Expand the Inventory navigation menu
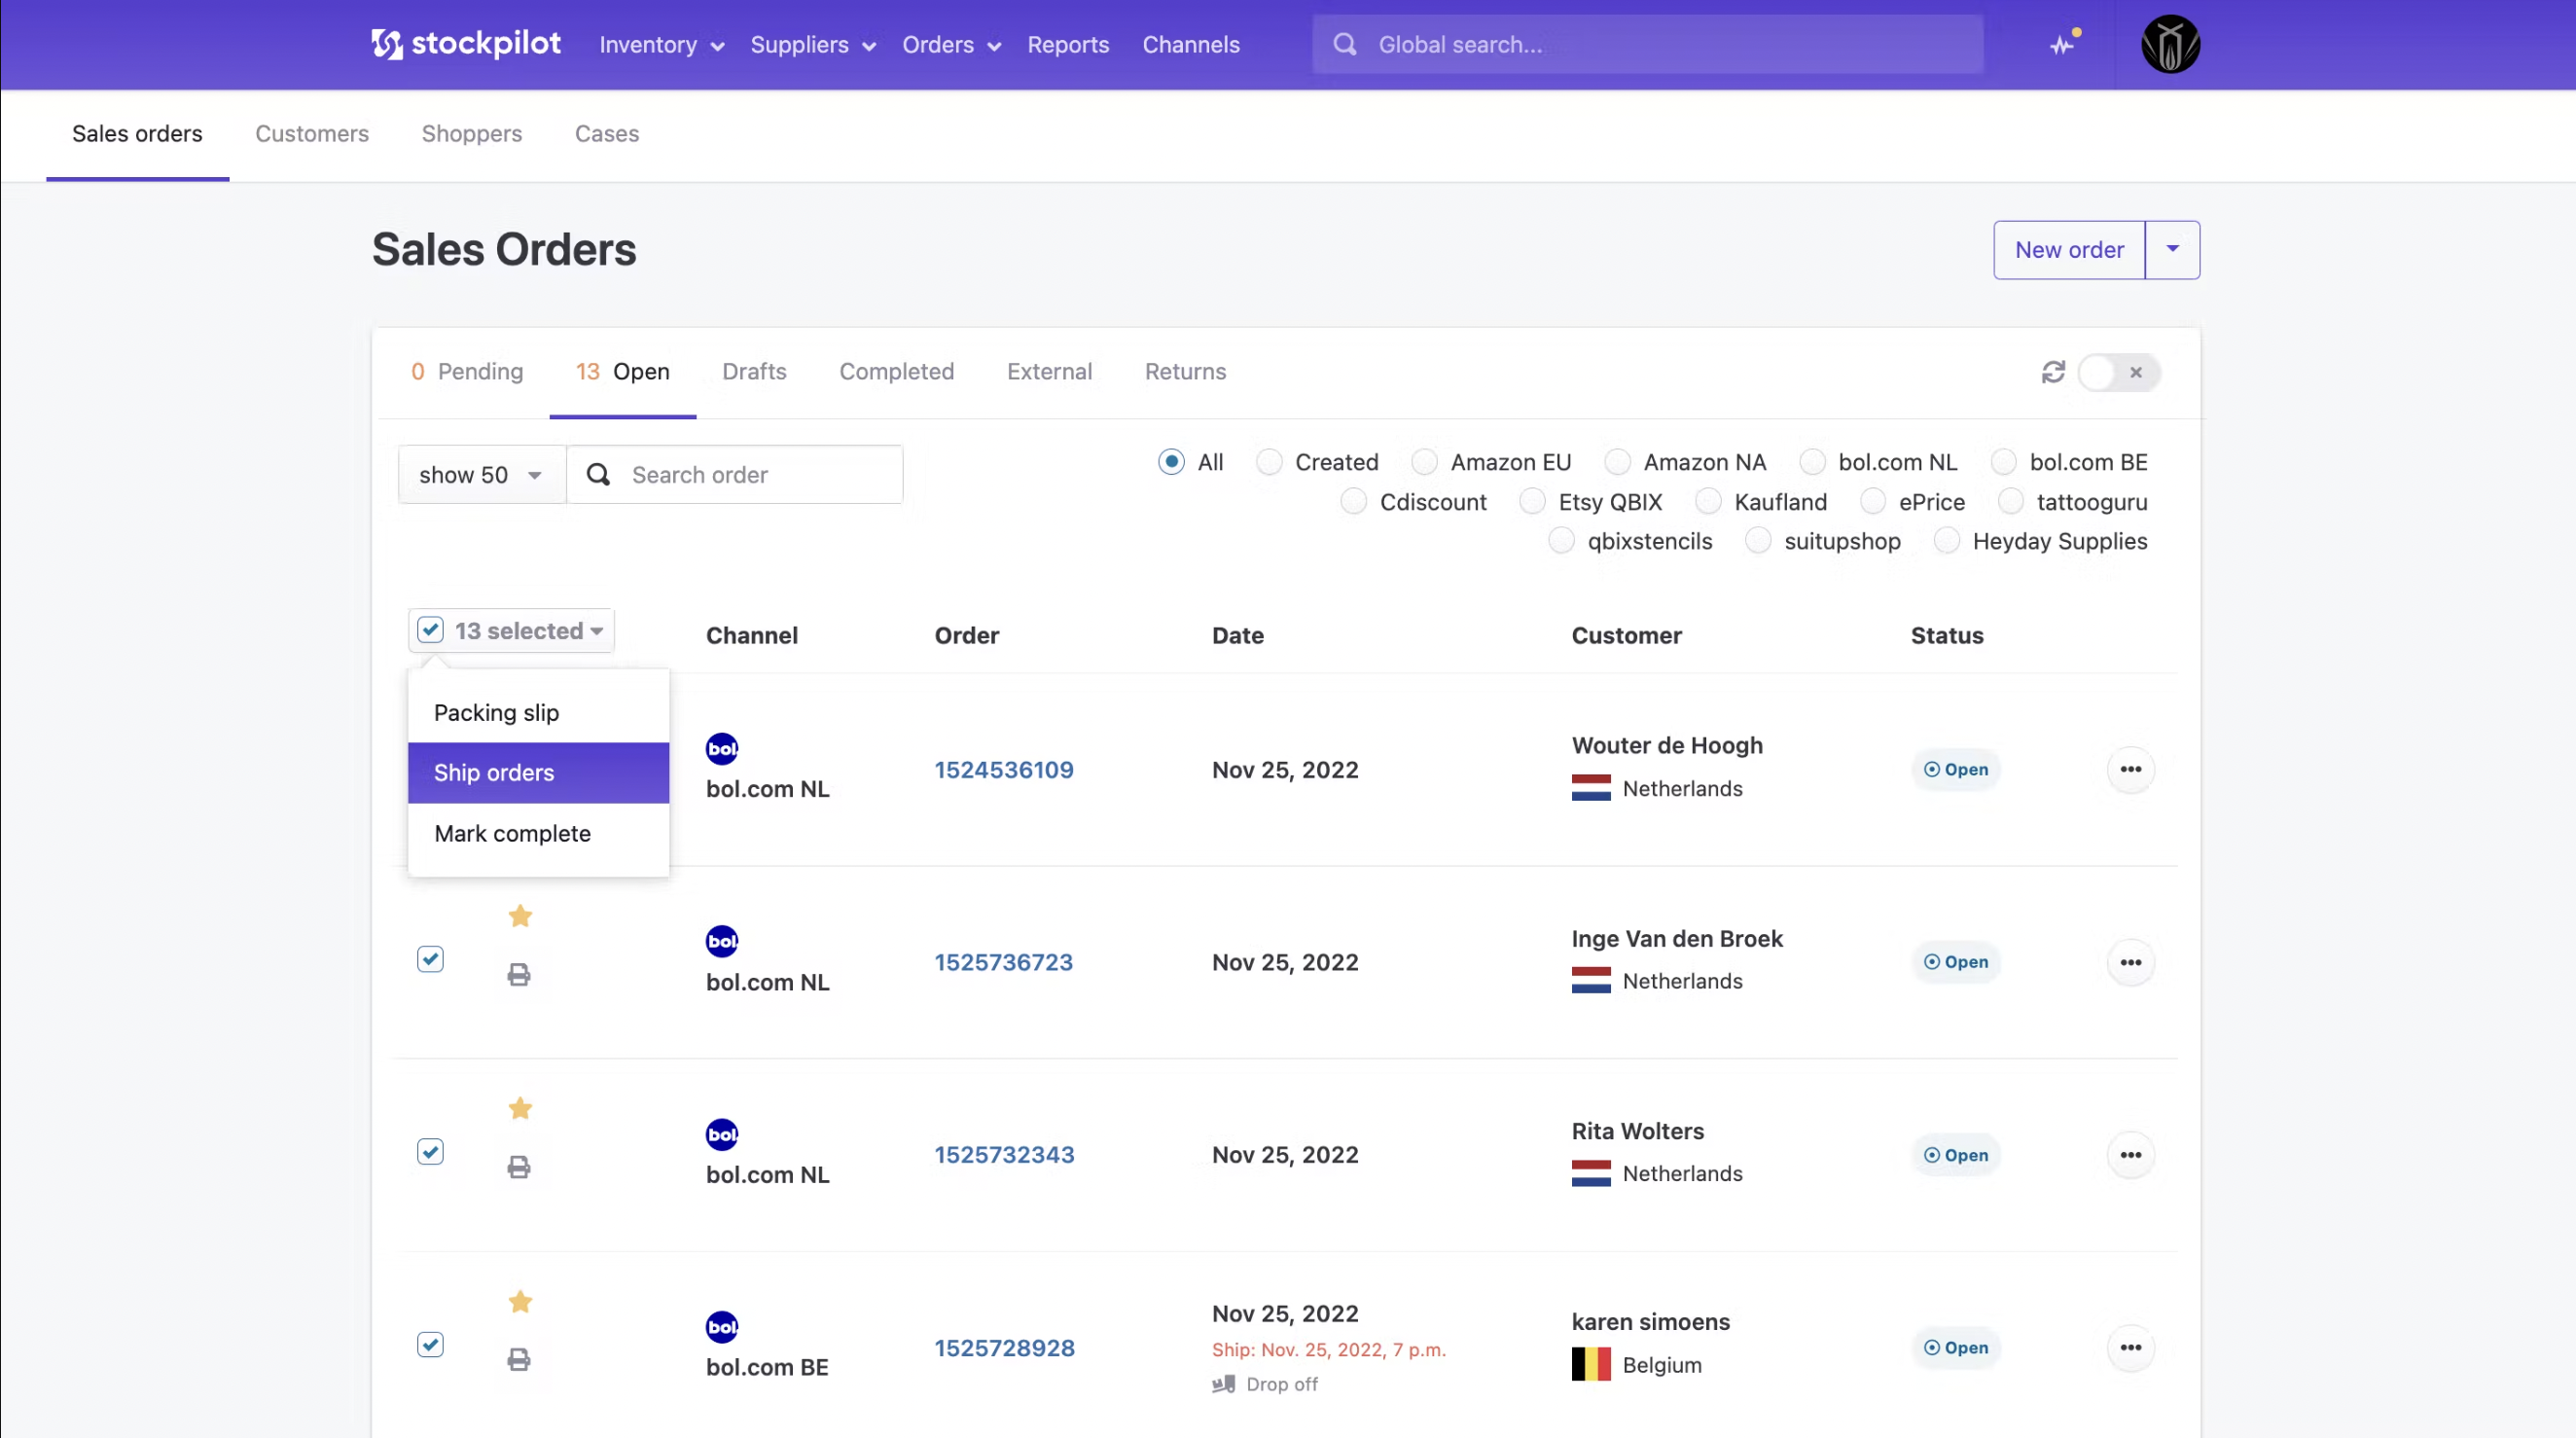Viewport: 2576px width, 1438px height. (x=661, y=45)
